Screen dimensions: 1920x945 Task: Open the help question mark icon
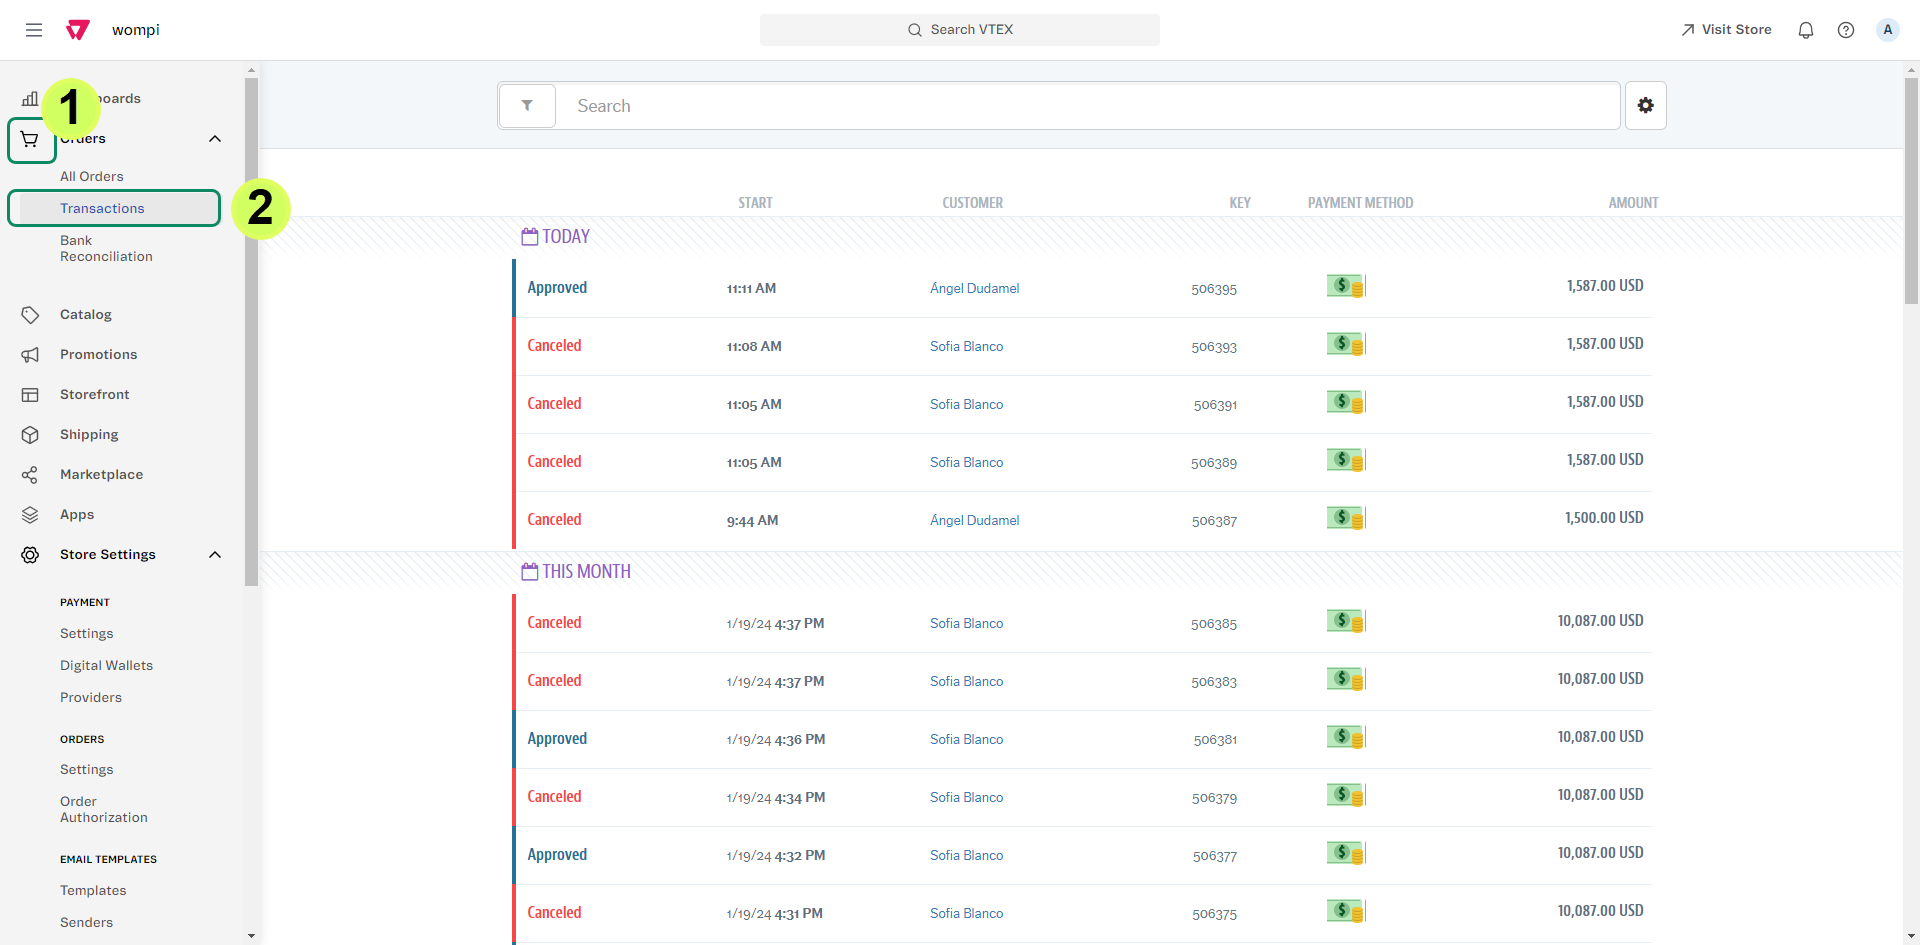point(1845,30)
